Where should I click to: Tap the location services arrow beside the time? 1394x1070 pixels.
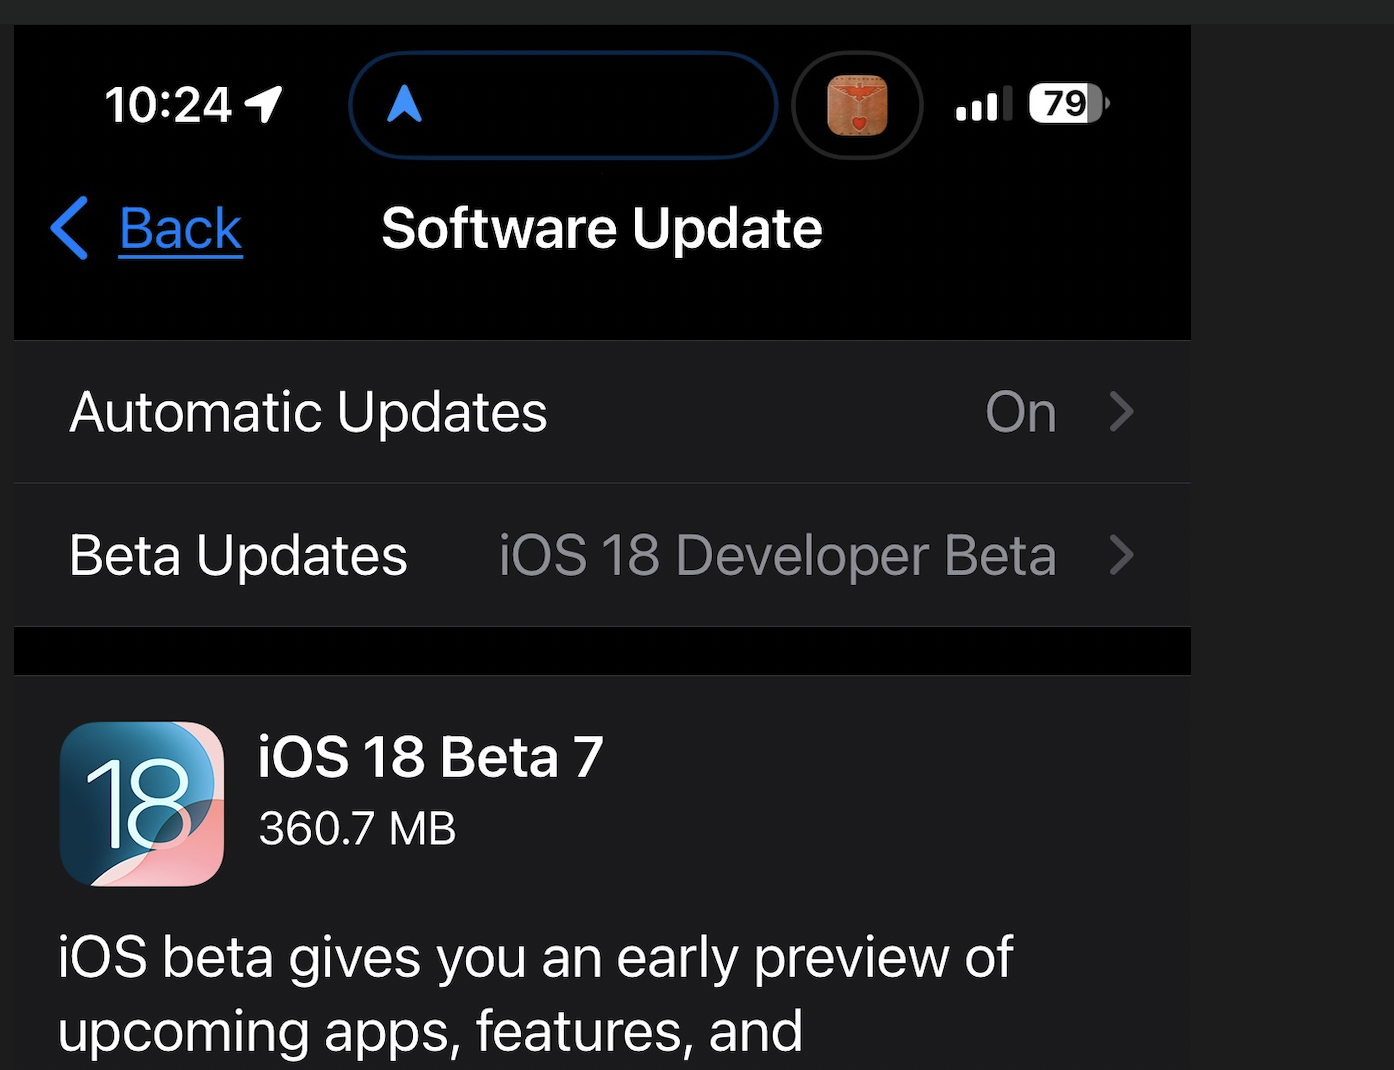click(265, 104)
